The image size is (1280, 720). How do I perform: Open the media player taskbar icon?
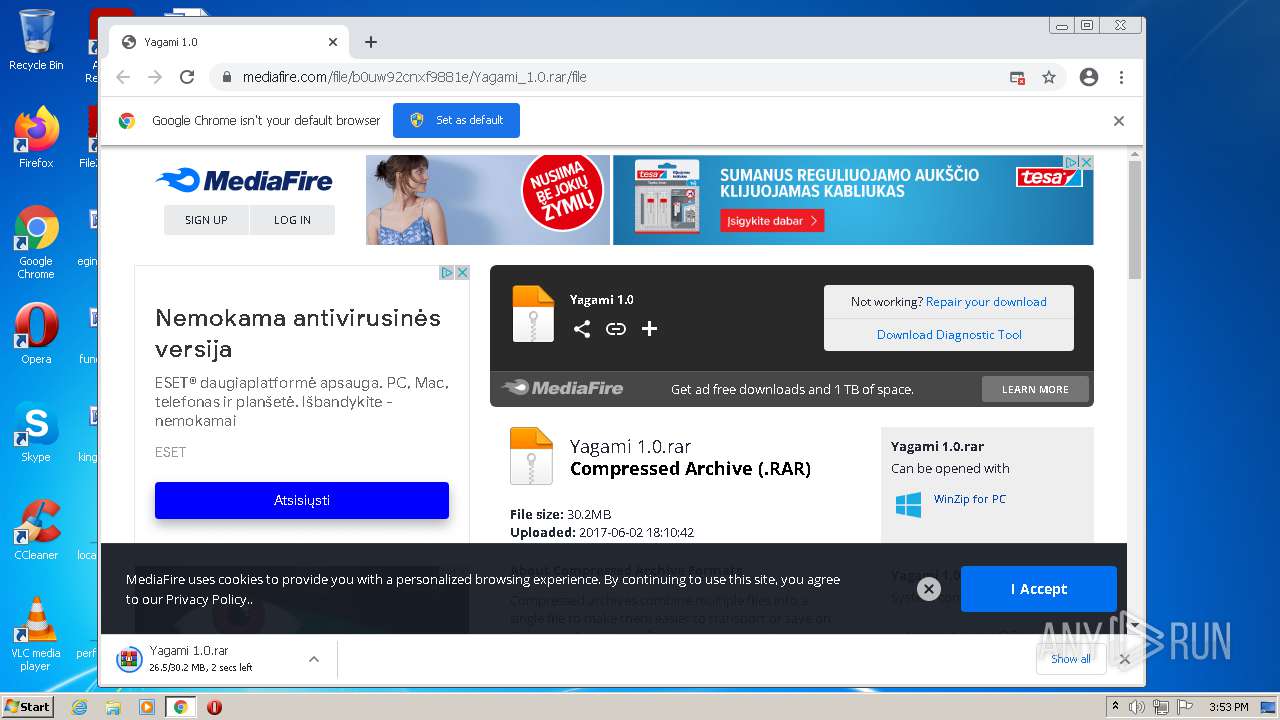146,707
